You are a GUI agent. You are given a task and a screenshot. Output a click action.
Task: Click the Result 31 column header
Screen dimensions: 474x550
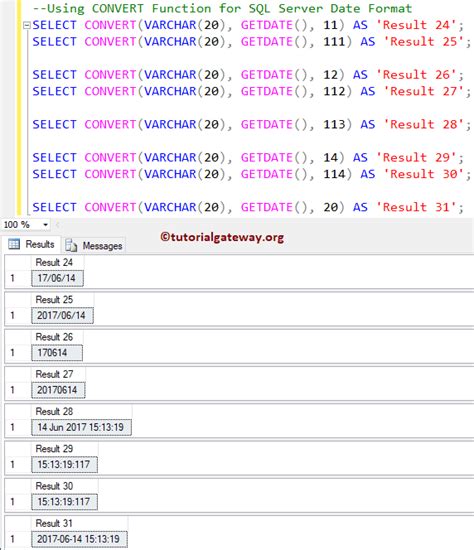click(x=79, y=523)
